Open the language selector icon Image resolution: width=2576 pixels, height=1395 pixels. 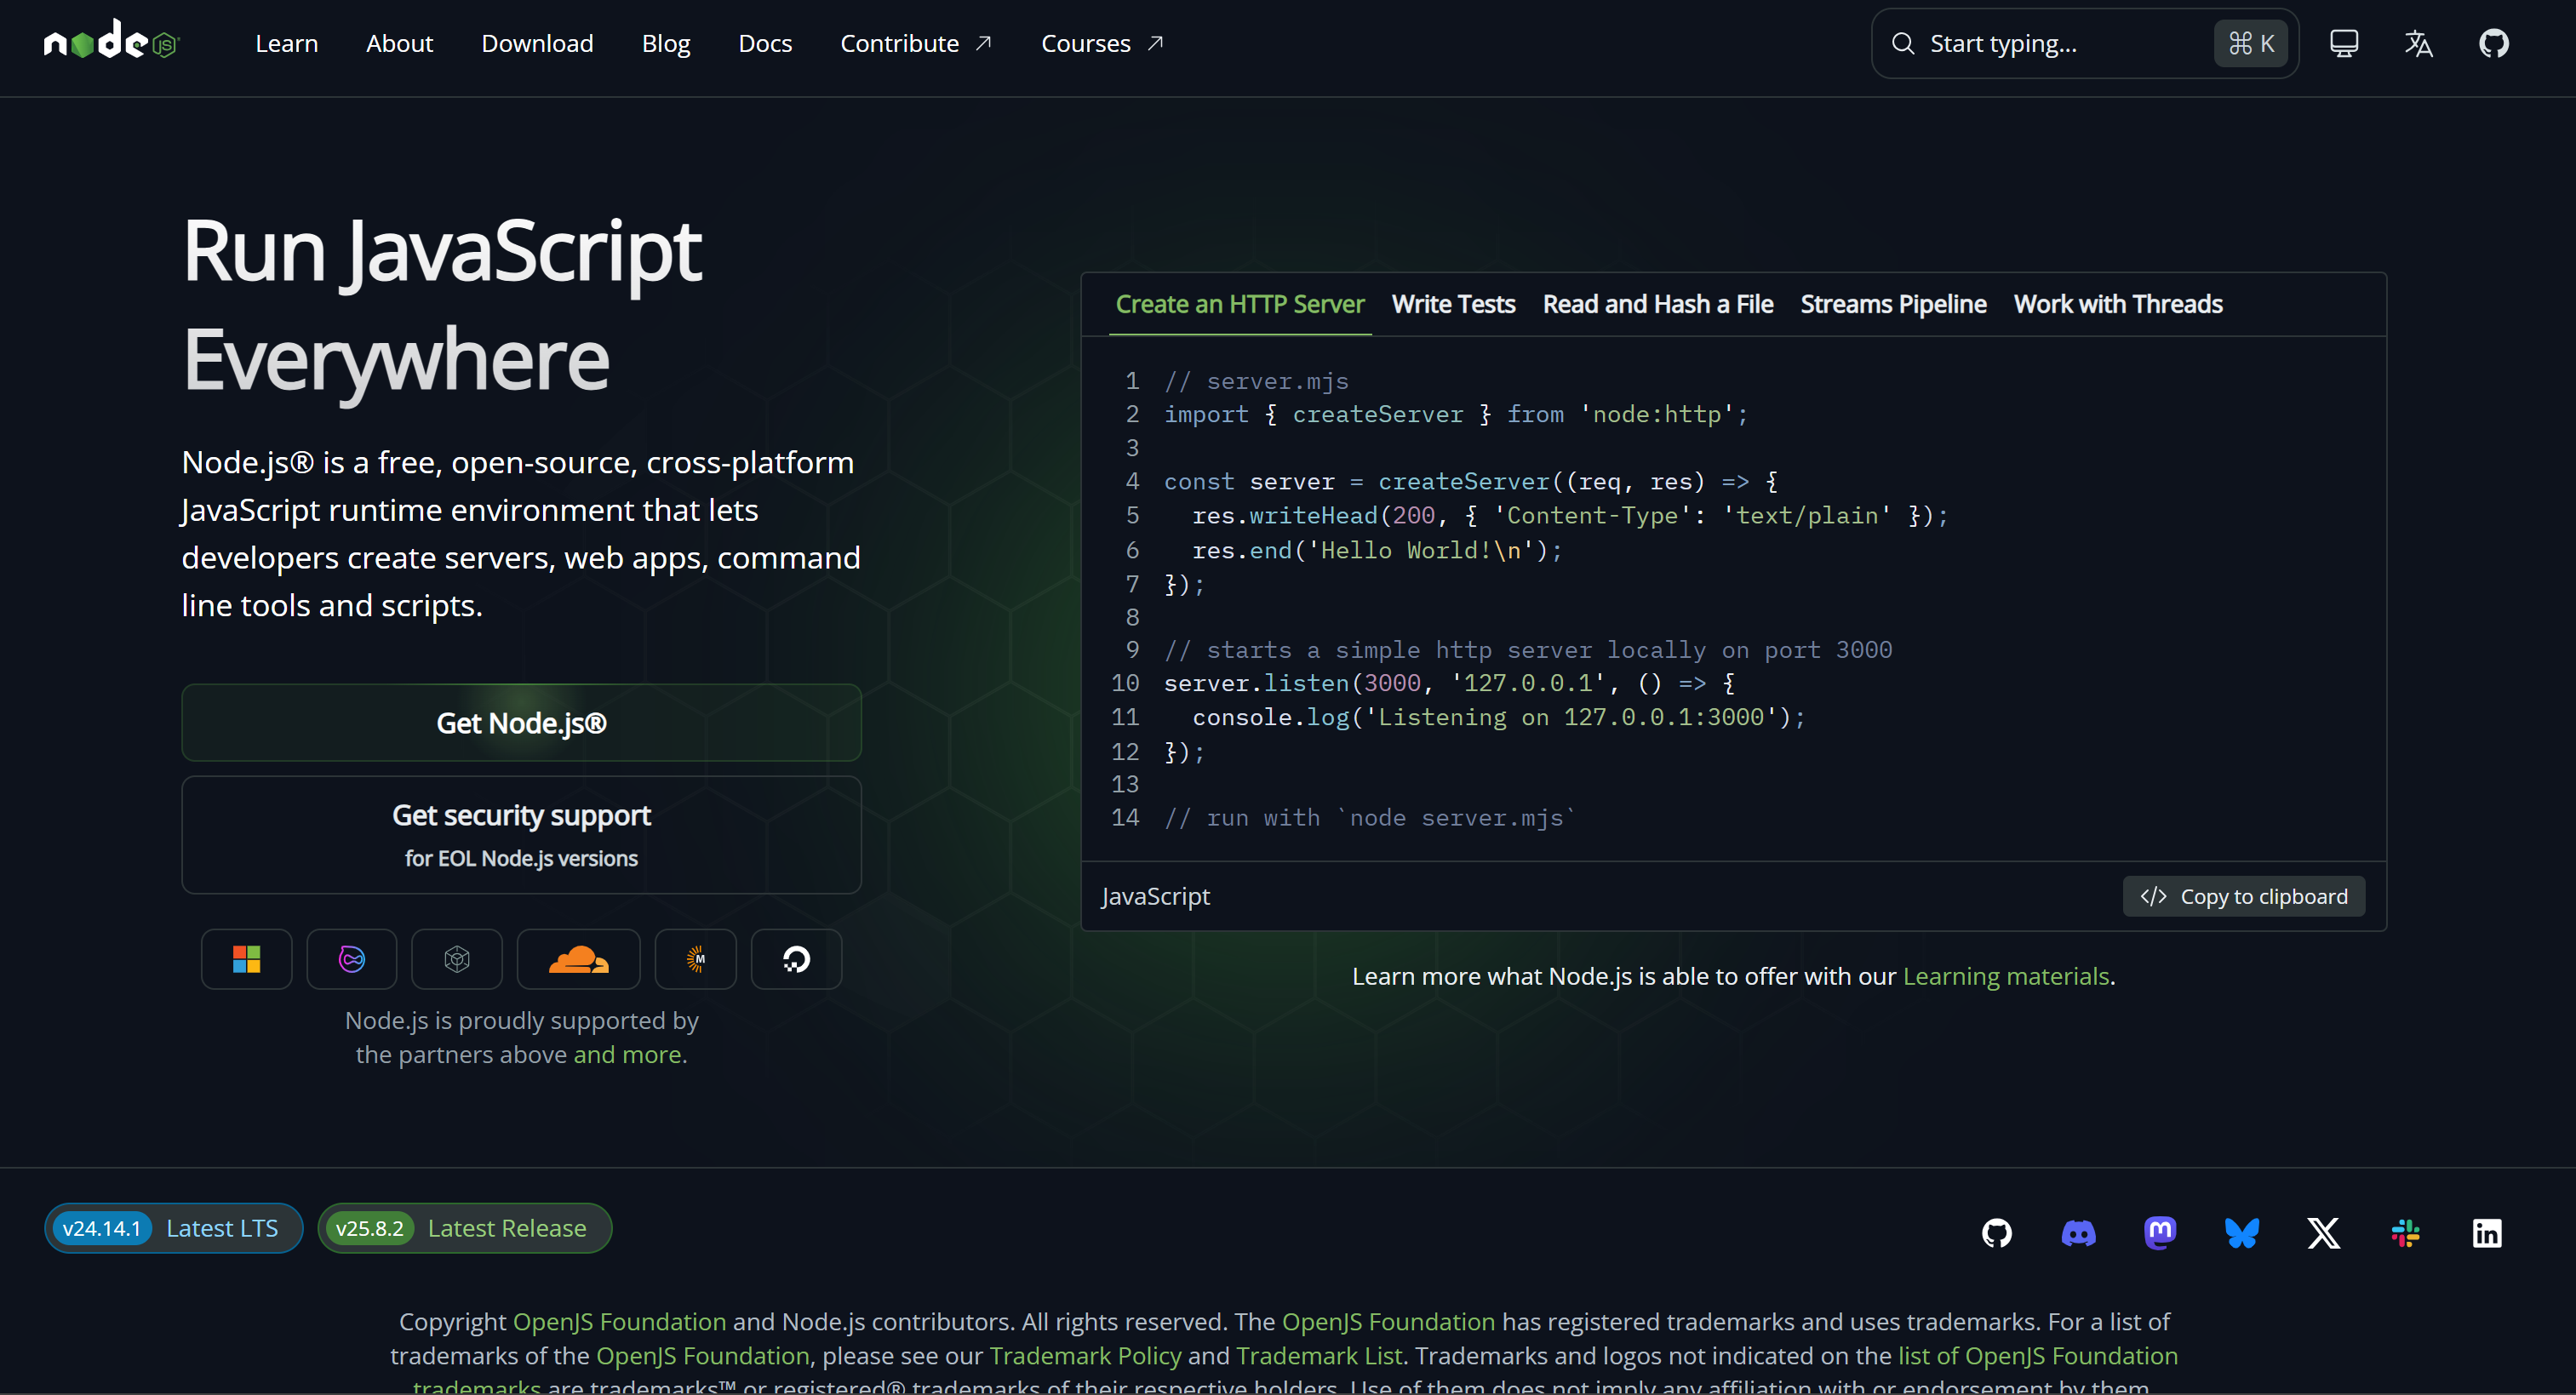click(x=2418, y=43)
